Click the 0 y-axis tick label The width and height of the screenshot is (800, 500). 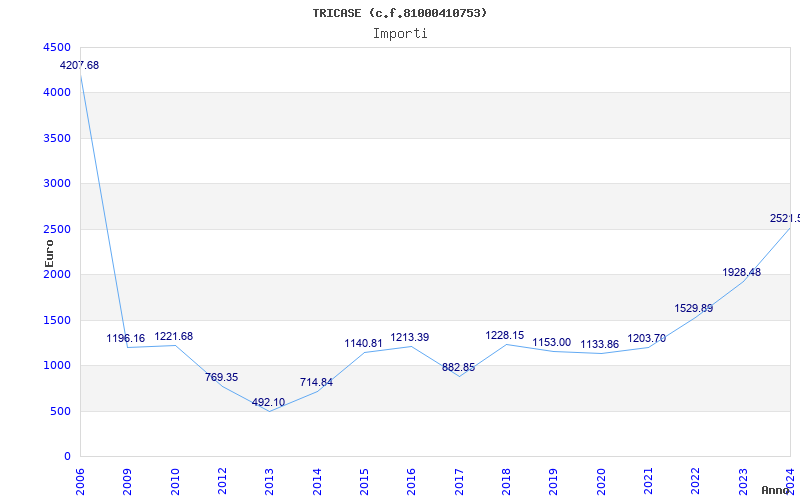click(x=67, y=457)
